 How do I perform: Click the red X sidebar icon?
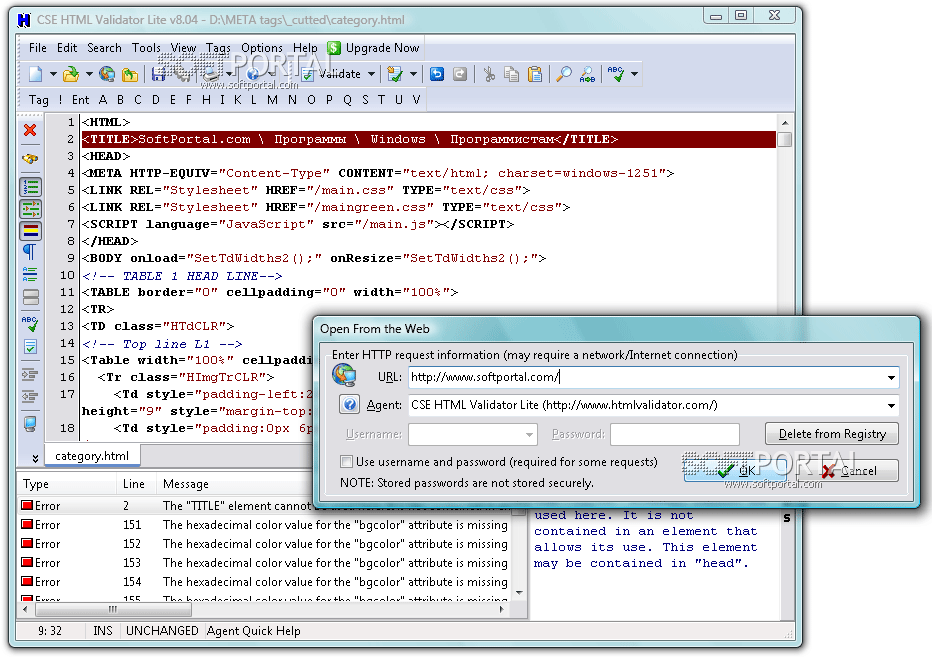pos(30,130)
